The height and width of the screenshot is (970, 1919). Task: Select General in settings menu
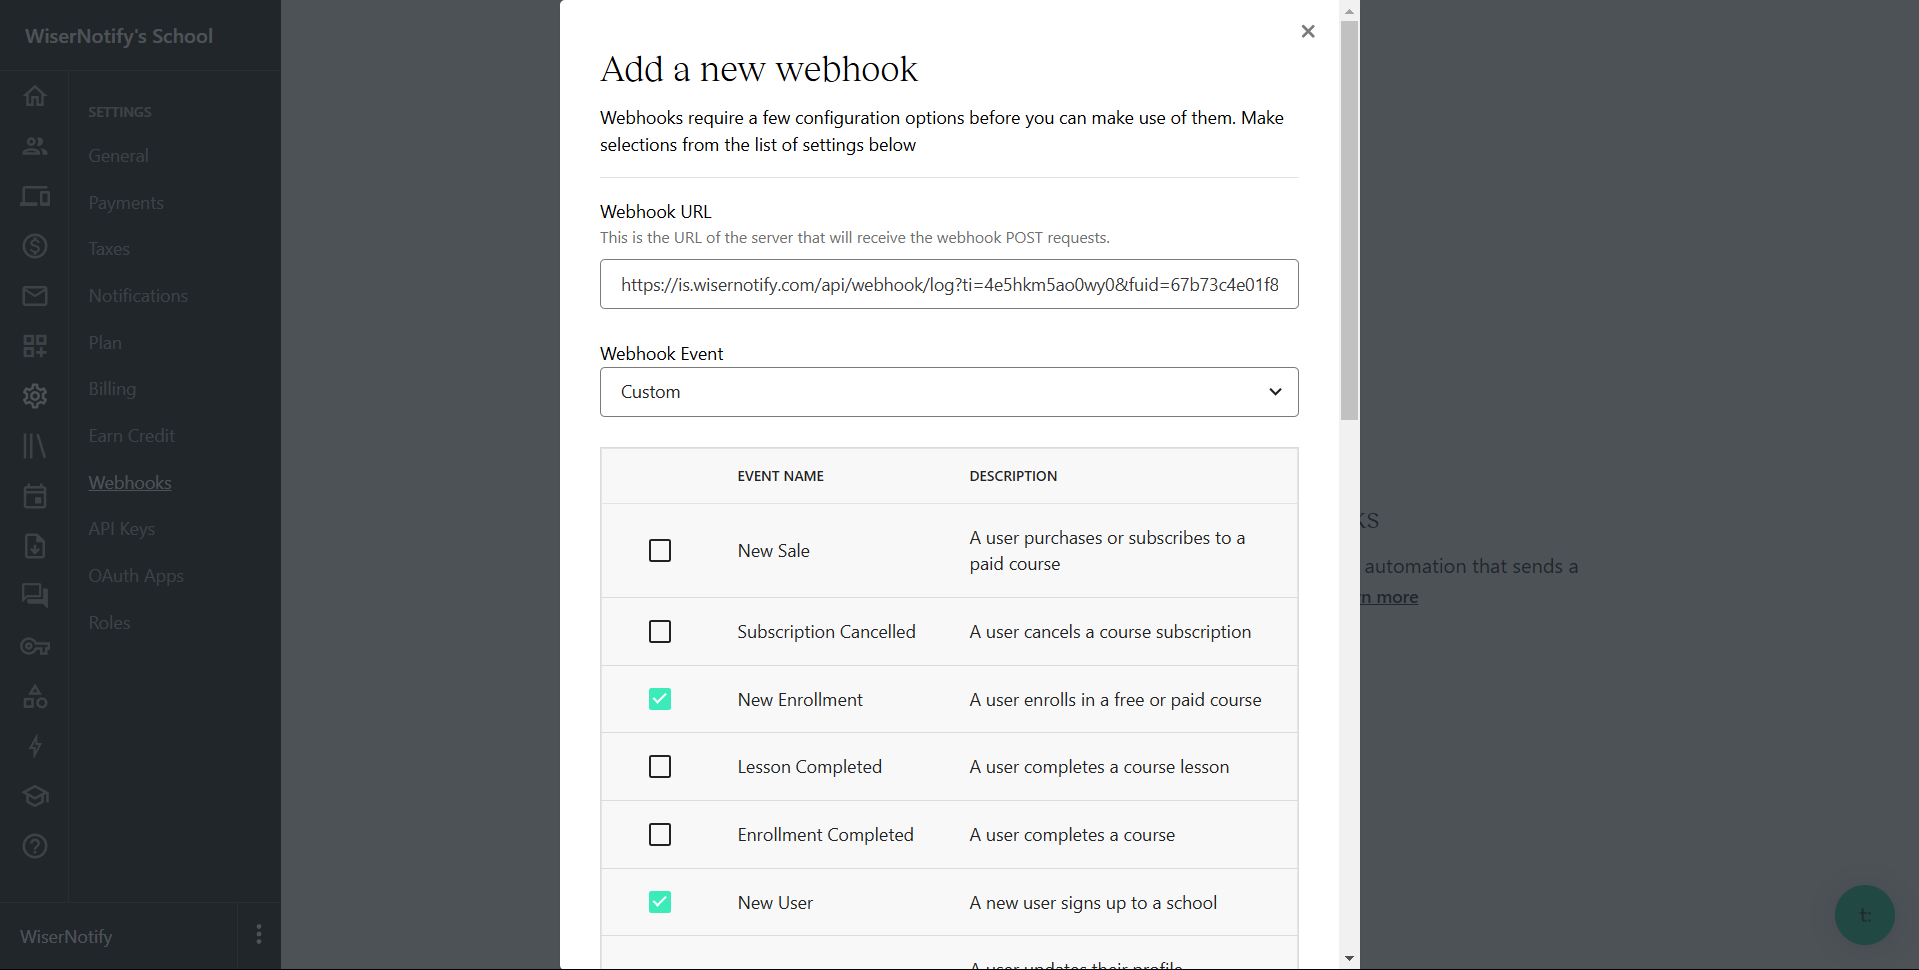click(118, 156)
